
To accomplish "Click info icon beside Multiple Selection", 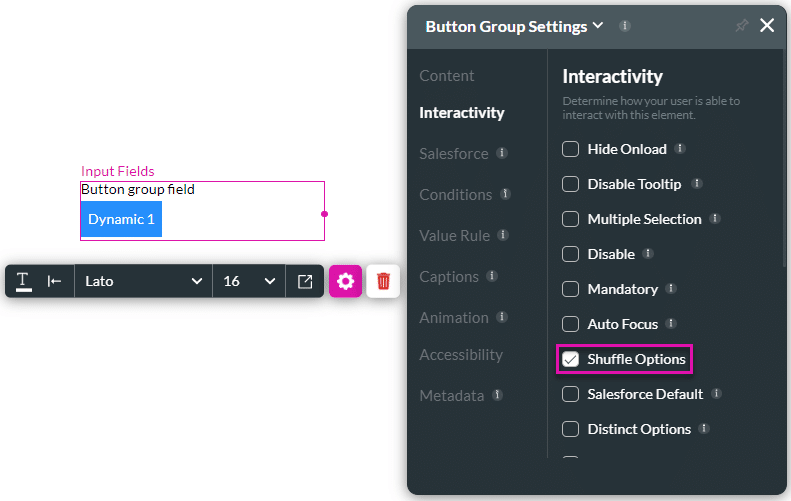I will coord(715,218).
